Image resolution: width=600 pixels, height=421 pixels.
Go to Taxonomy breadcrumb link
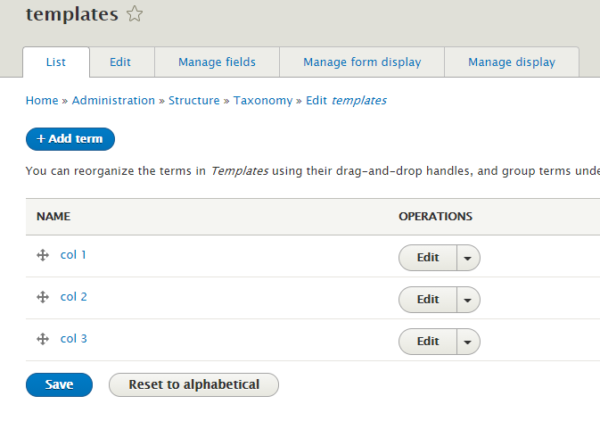point(263,101)
